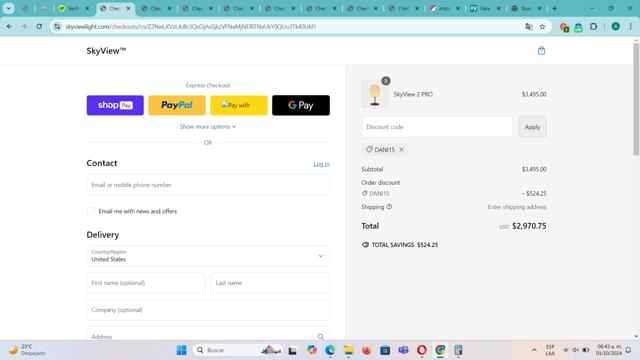Viewport: 640px width, 360px height.
Task: Open the Windows Start menu
Action: (x=182, y=350)
